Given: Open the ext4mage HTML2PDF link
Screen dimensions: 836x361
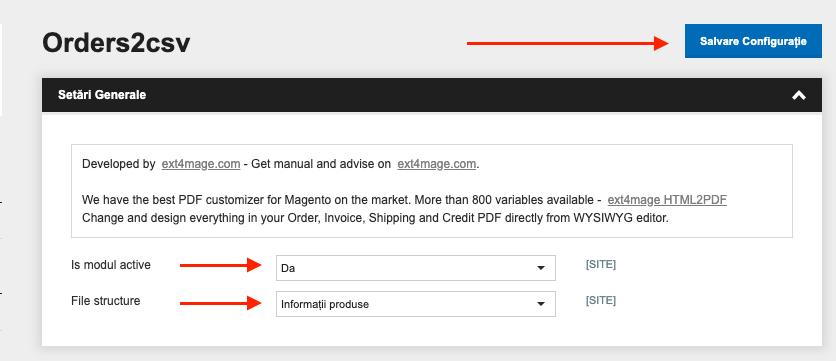Looking at the screenshot, I should (x=667, y=200).
